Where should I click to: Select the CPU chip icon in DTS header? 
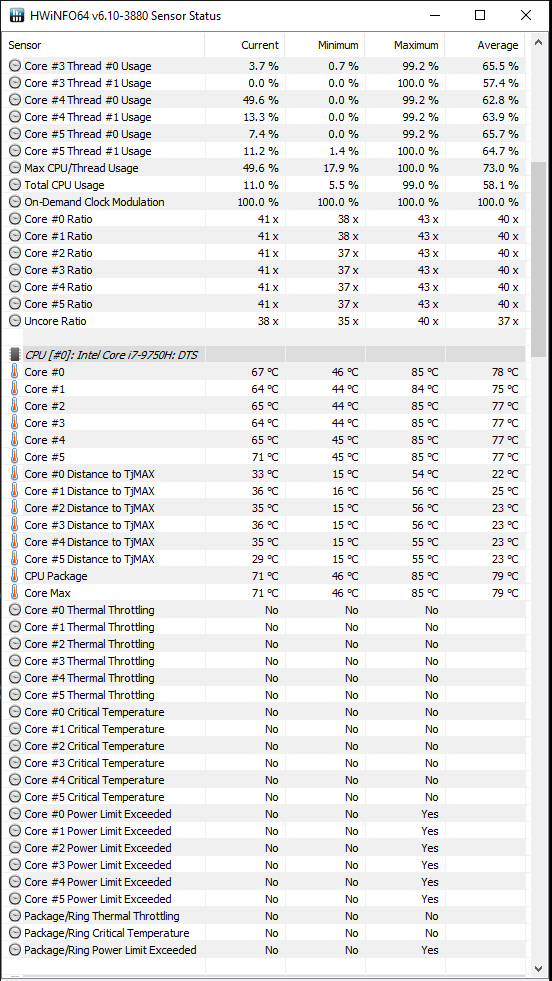(15, 355)
